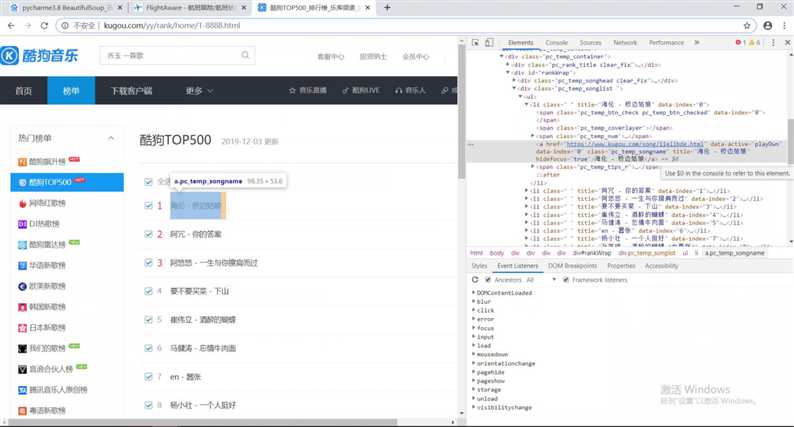Click the black V icon of 直通合伙人榜
Image resolution: width=794 pixels, height=427 pixels.
coord(22,369)
